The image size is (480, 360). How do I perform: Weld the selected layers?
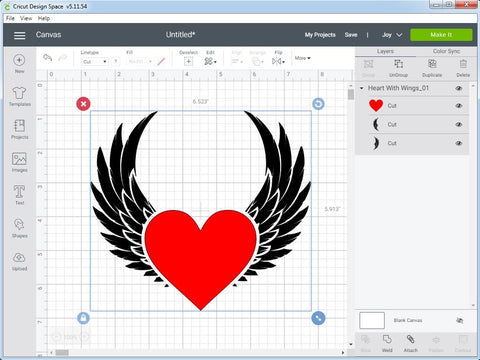click(387, 343)
